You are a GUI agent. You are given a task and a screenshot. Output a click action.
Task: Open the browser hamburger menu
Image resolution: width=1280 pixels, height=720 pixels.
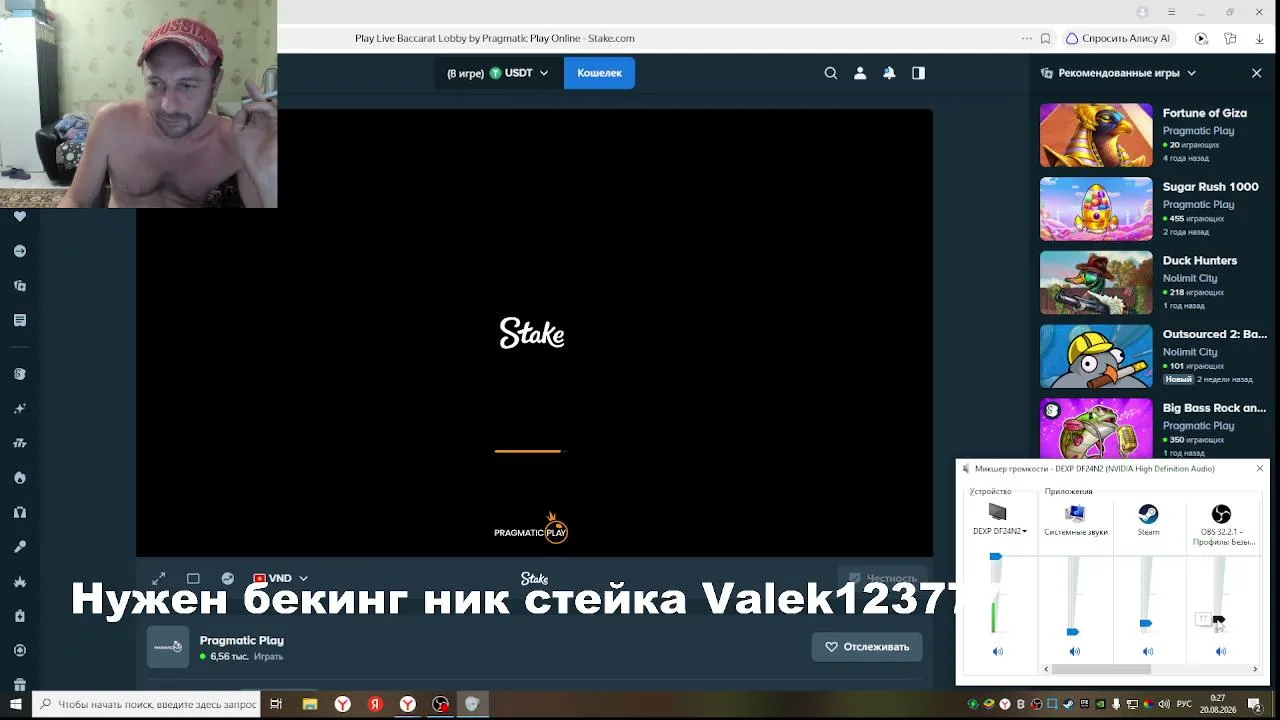(1171, 12)
